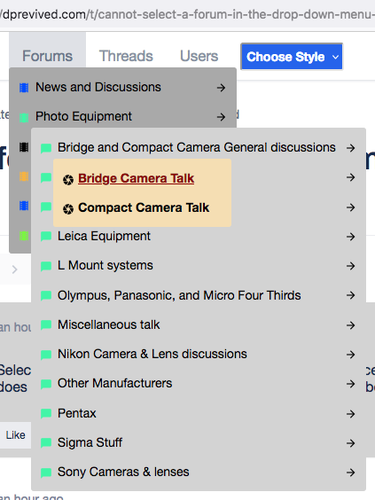Select Sony Cameras & lenses forum
The height and width of the screenshot is (500, 375).
pos(123,472)
